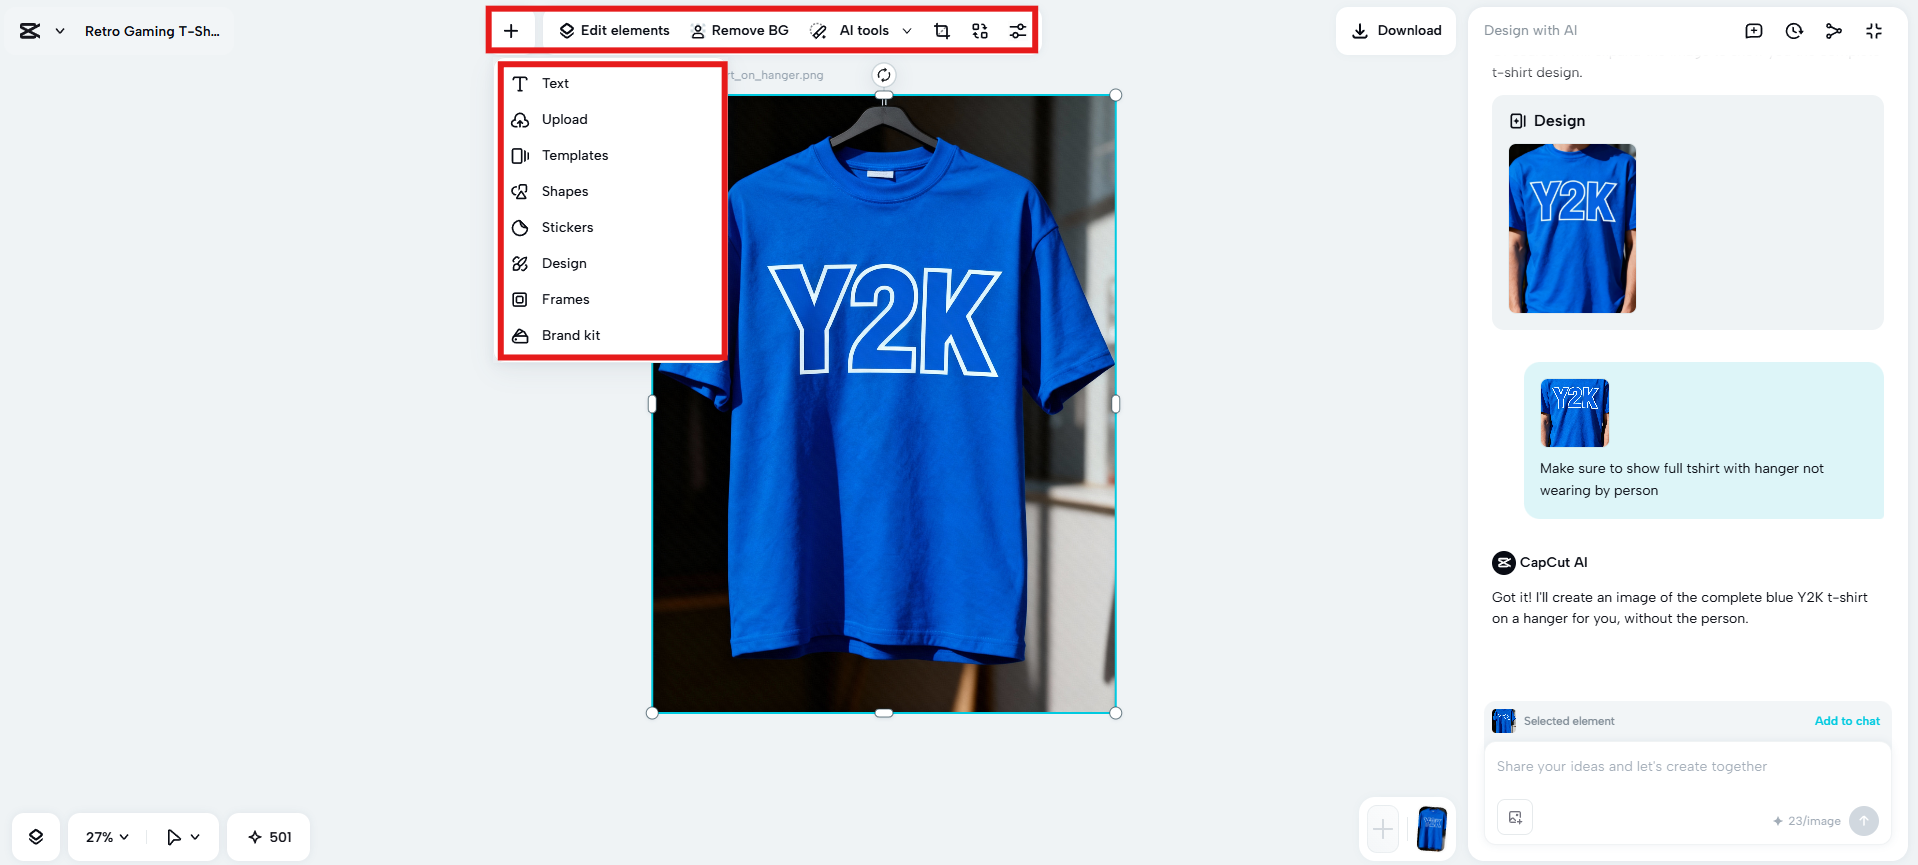Open chat history clock icon

tap(1794, 31)
